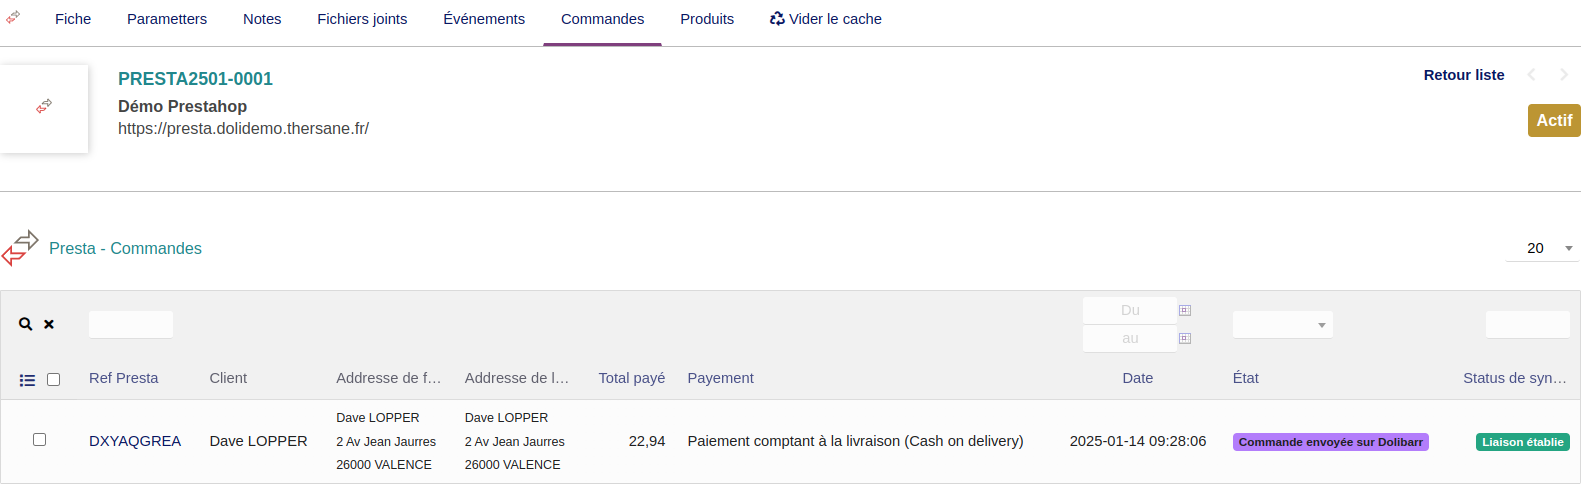Click the Retour liste link
This screenshot has width=1588, height=500.
1464,75
